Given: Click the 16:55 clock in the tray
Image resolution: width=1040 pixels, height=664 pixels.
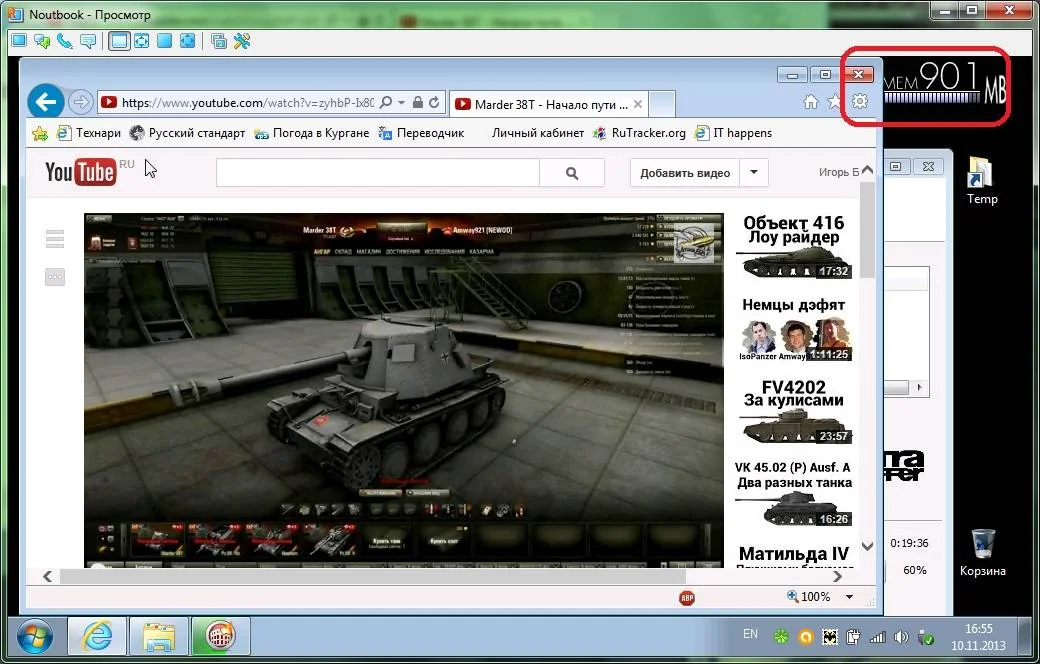Looking at the screenshot, I should 978,628.
